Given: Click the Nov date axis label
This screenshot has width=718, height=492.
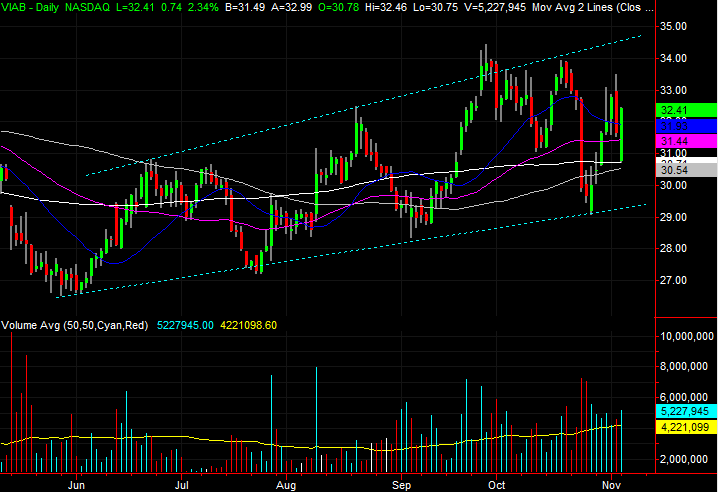Looking at the screenshot, I should (611, 485).
